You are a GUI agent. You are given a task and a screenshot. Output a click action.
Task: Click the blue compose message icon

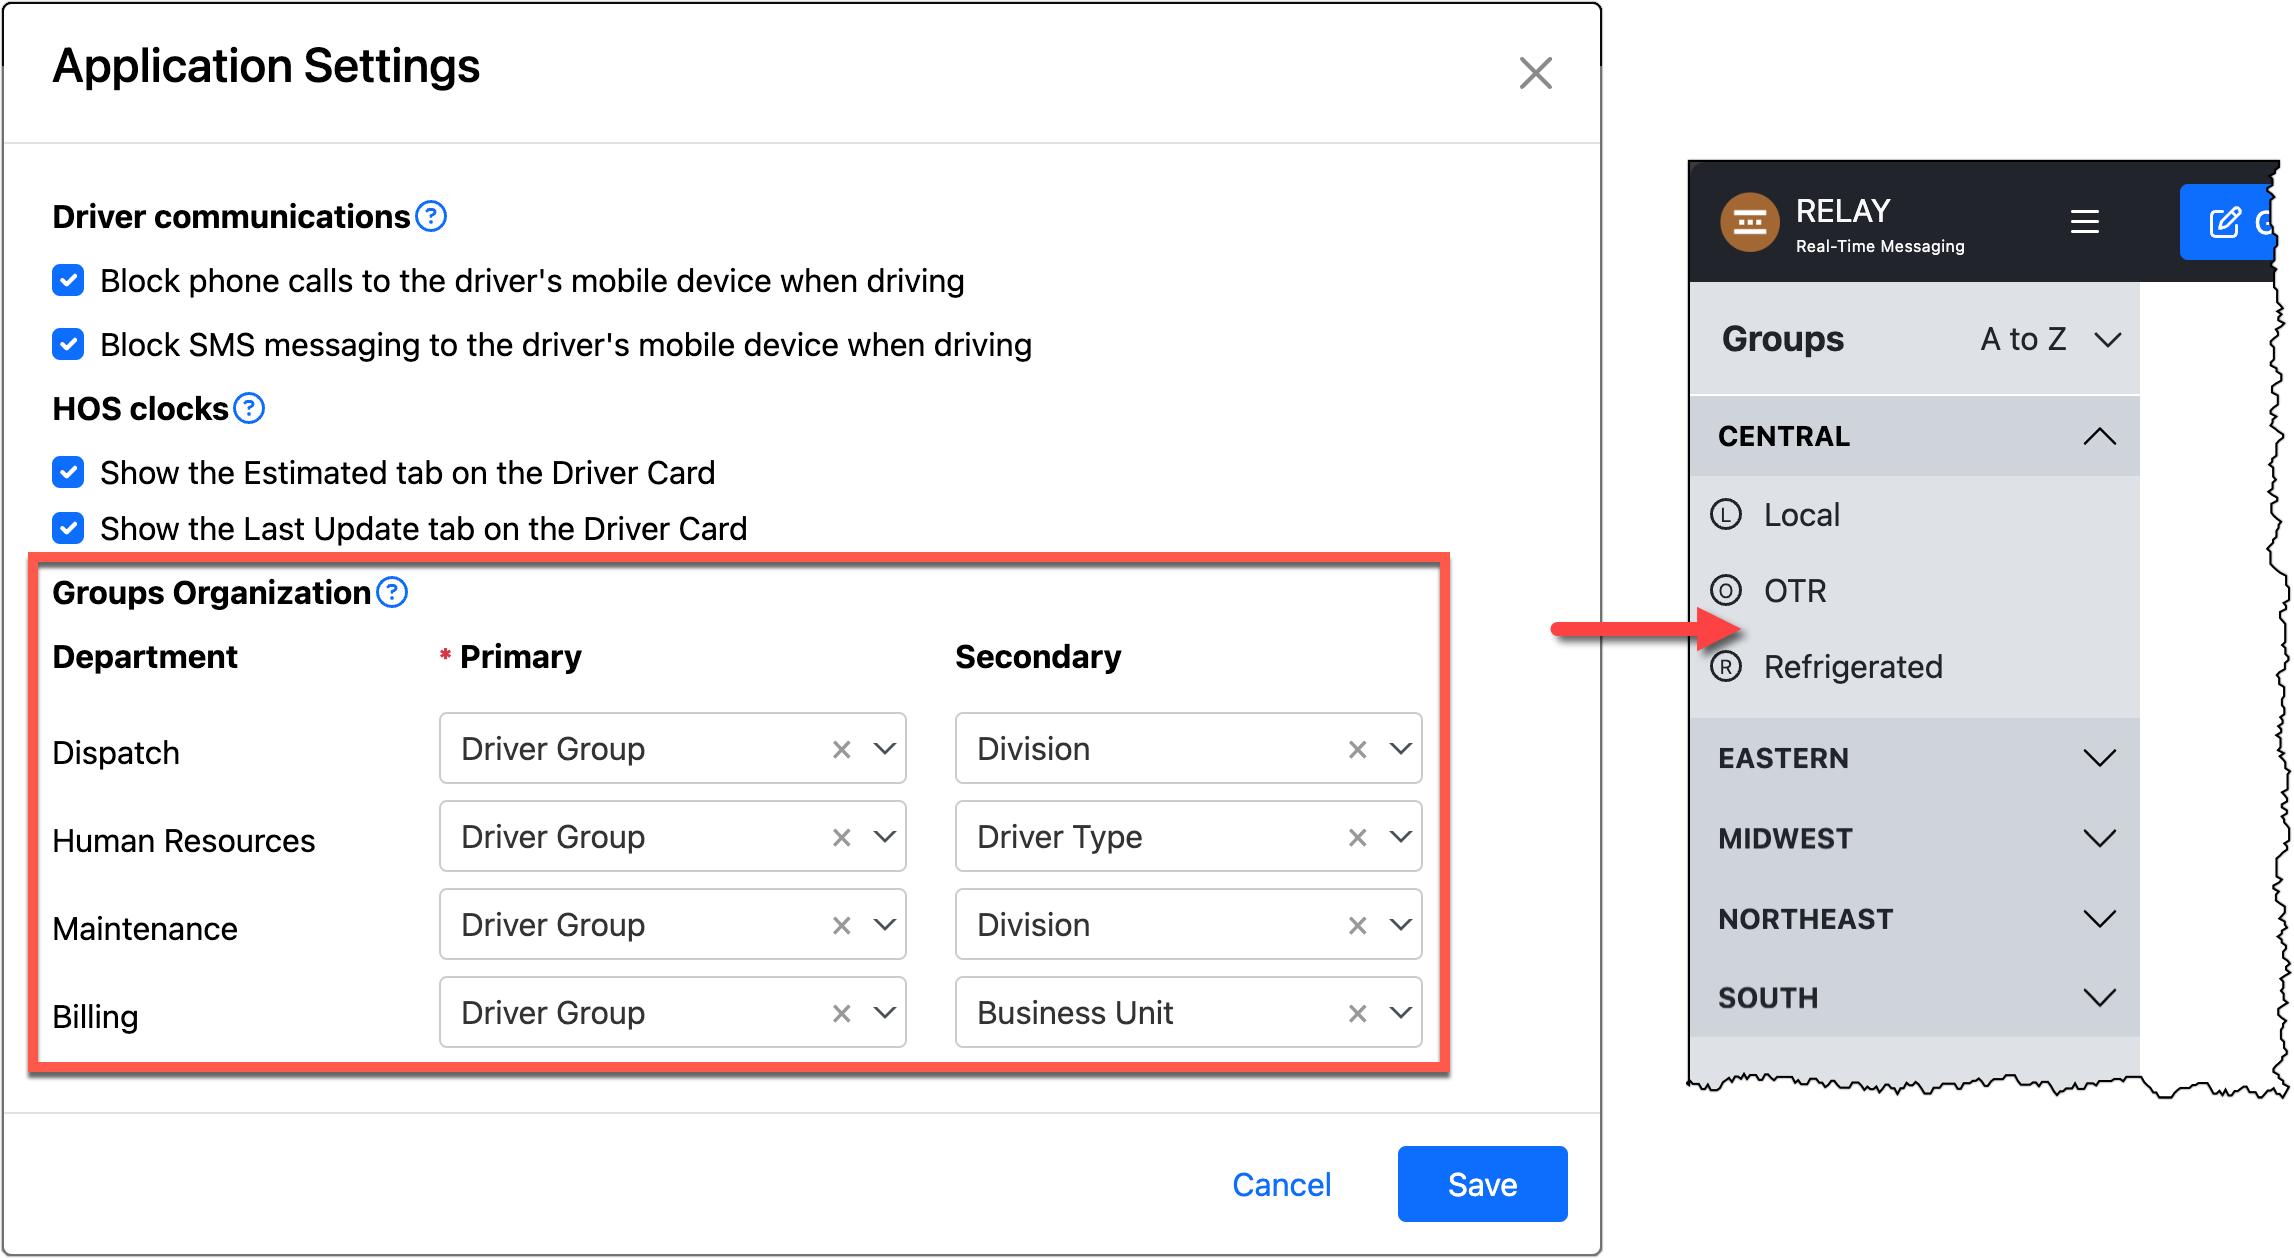2224,221
